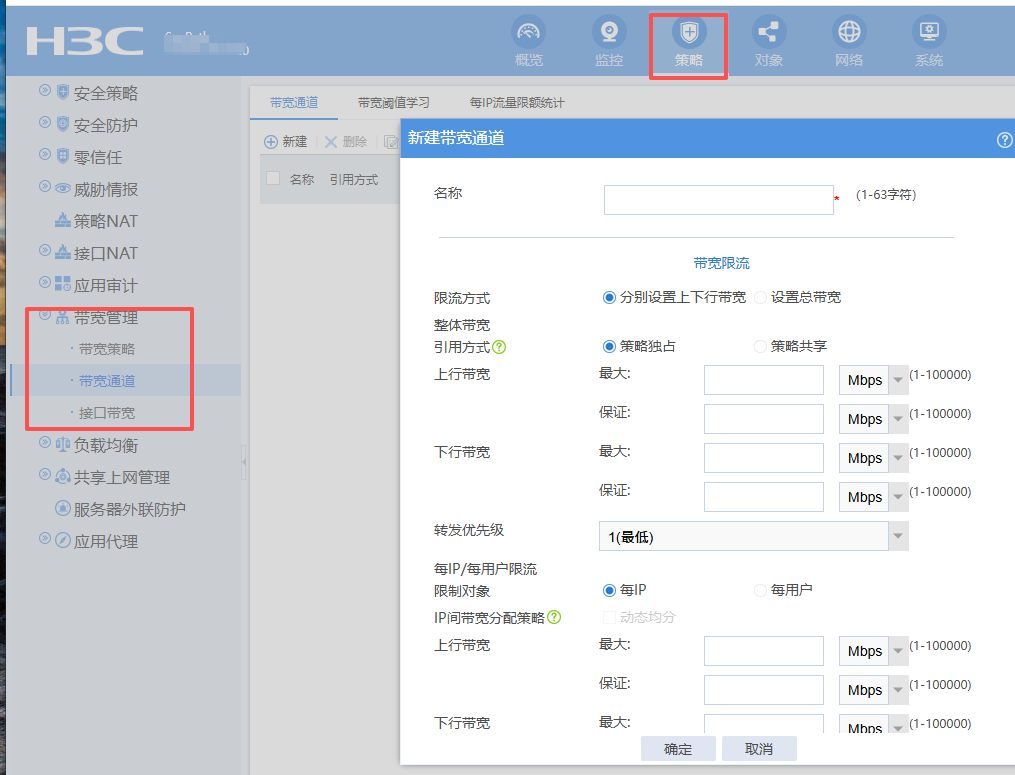Select the 每用户 radio option
Viewport: 1015px width, 775px height.
[x=761, y=590]
